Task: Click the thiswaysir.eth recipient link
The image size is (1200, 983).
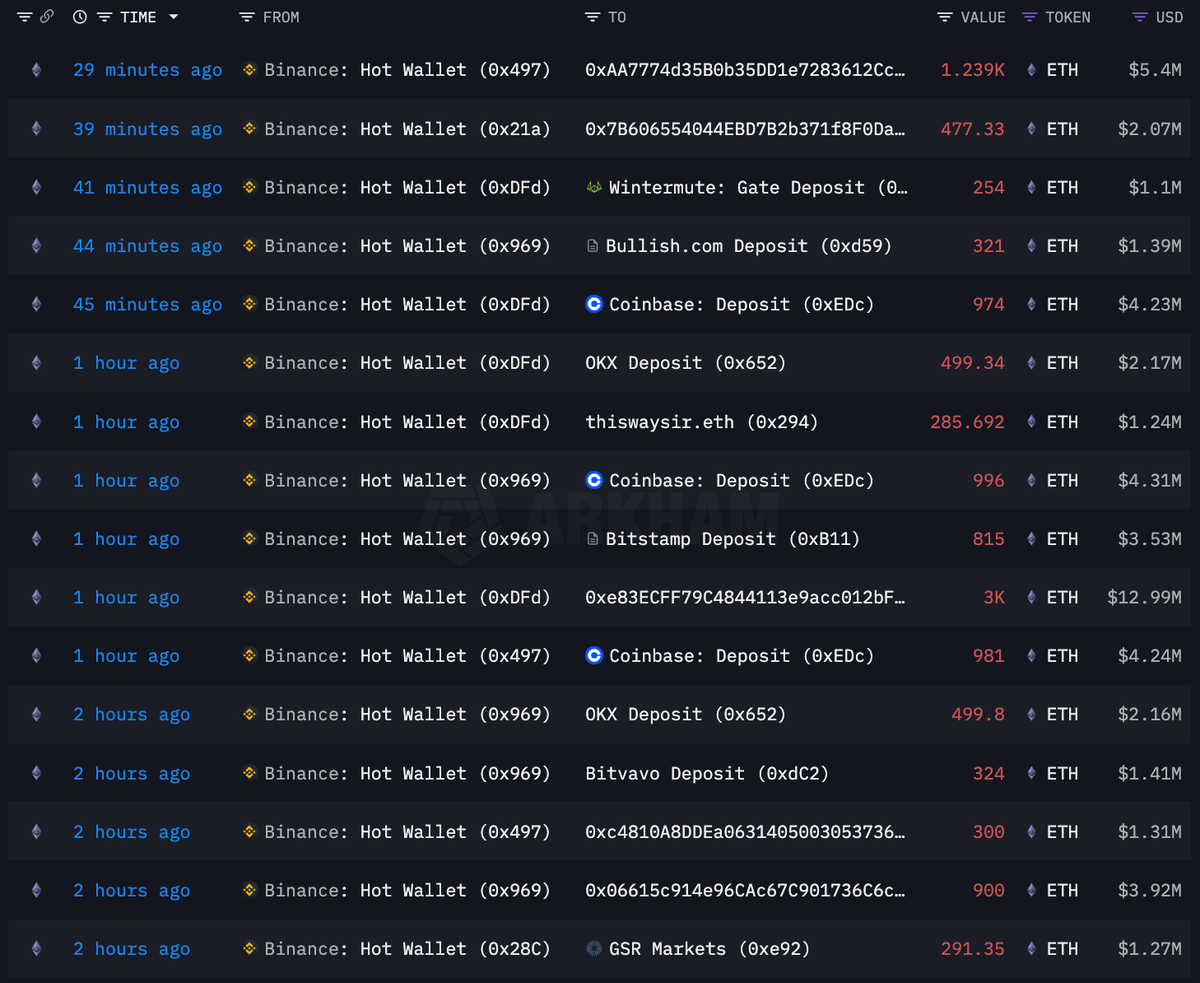Action: [x=702, y=421]
